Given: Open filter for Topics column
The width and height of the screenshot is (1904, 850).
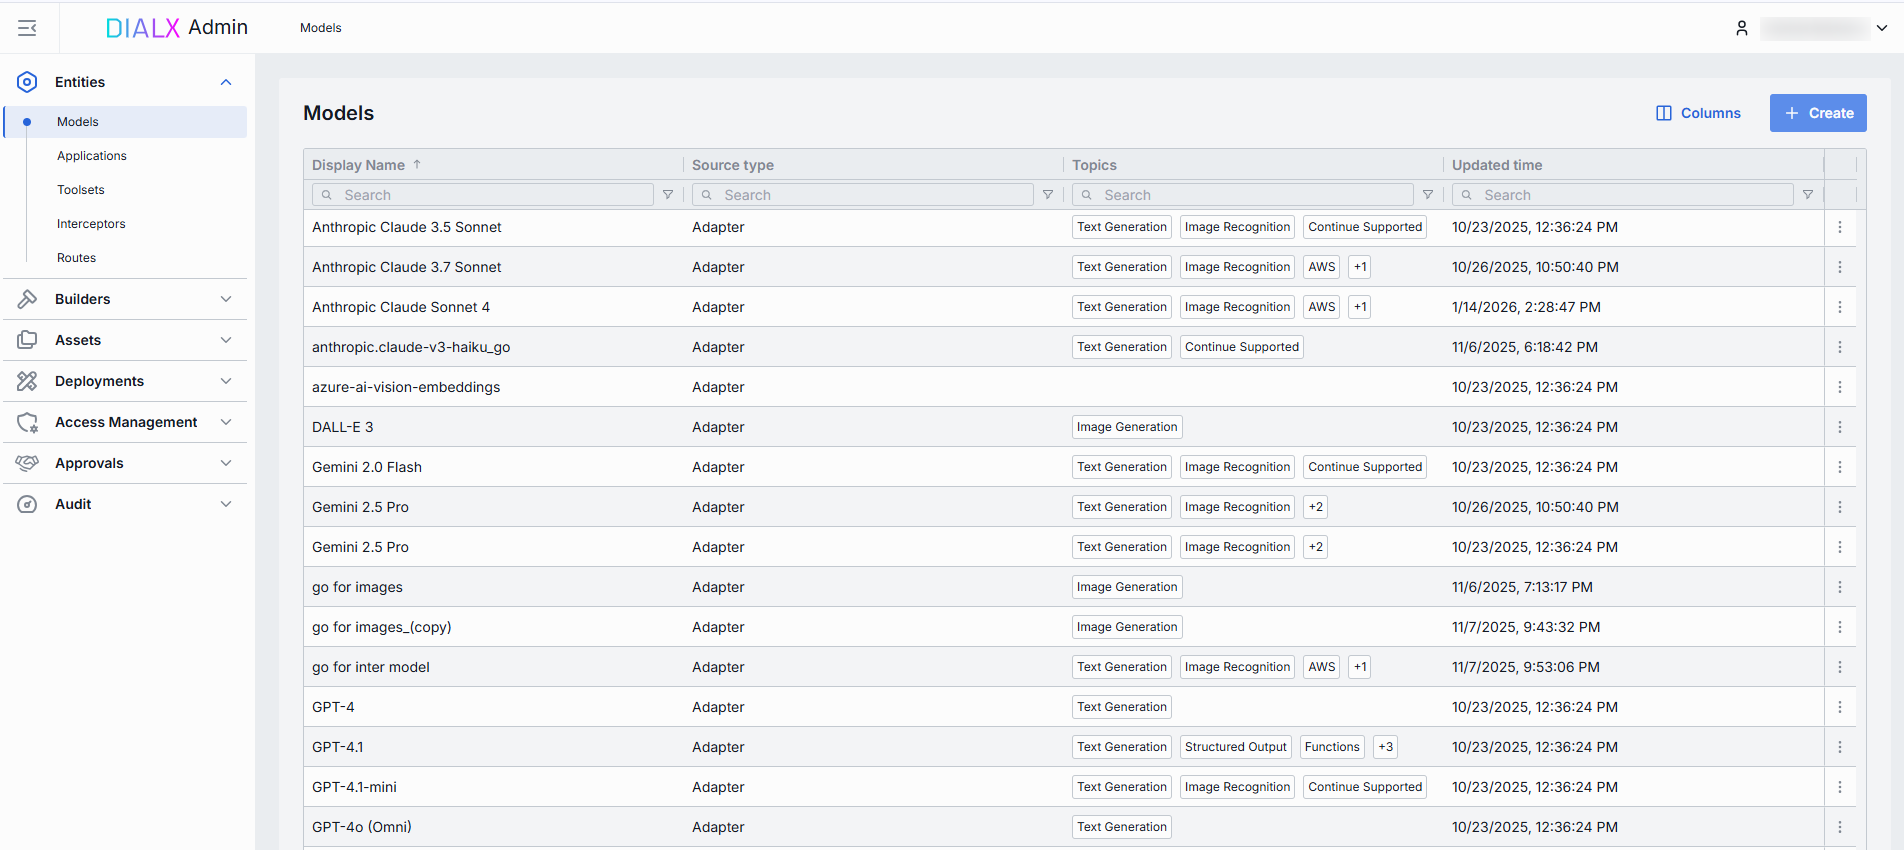Looking at the screenshot, I should point(1428,195).
